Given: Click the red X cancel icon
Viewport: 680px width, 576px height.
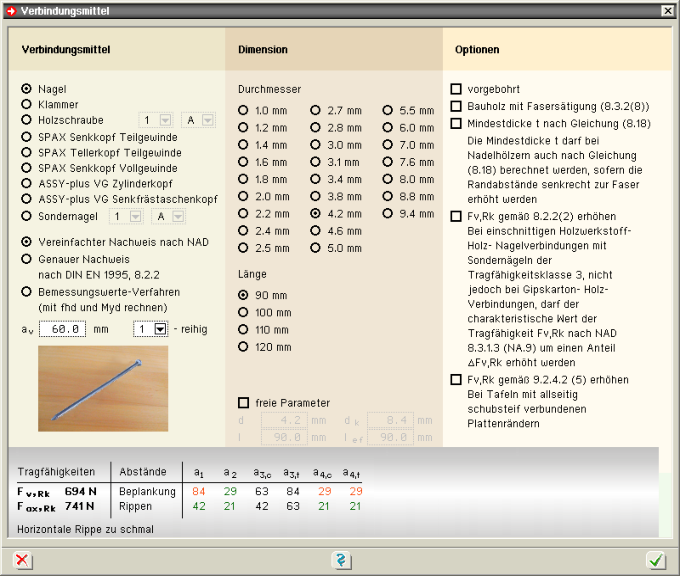Looking at the screenshot, I should tap(22, 561).
